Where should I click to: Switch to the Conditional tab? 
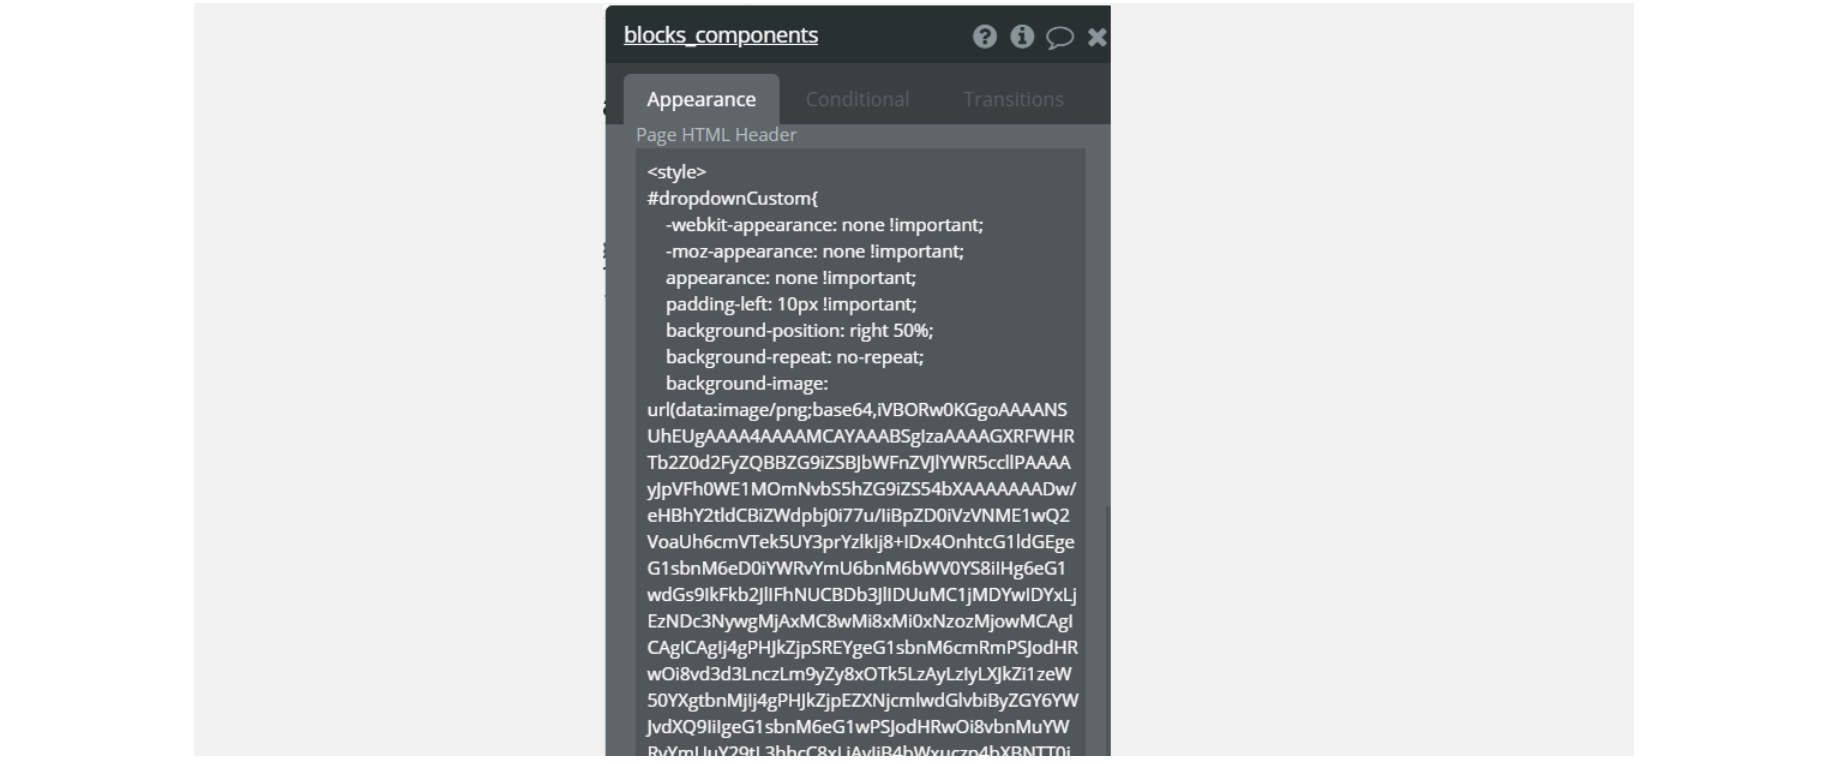[857, 99]
